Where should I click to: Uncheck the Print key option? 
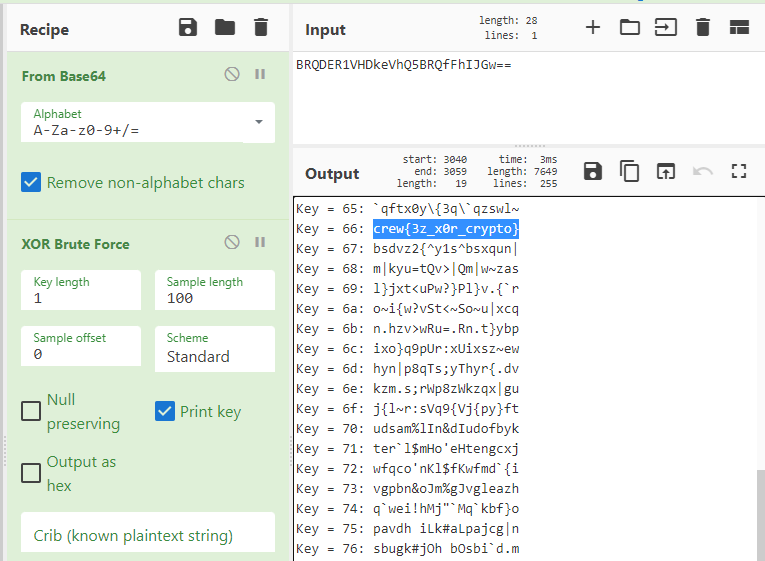click(165, 411)
